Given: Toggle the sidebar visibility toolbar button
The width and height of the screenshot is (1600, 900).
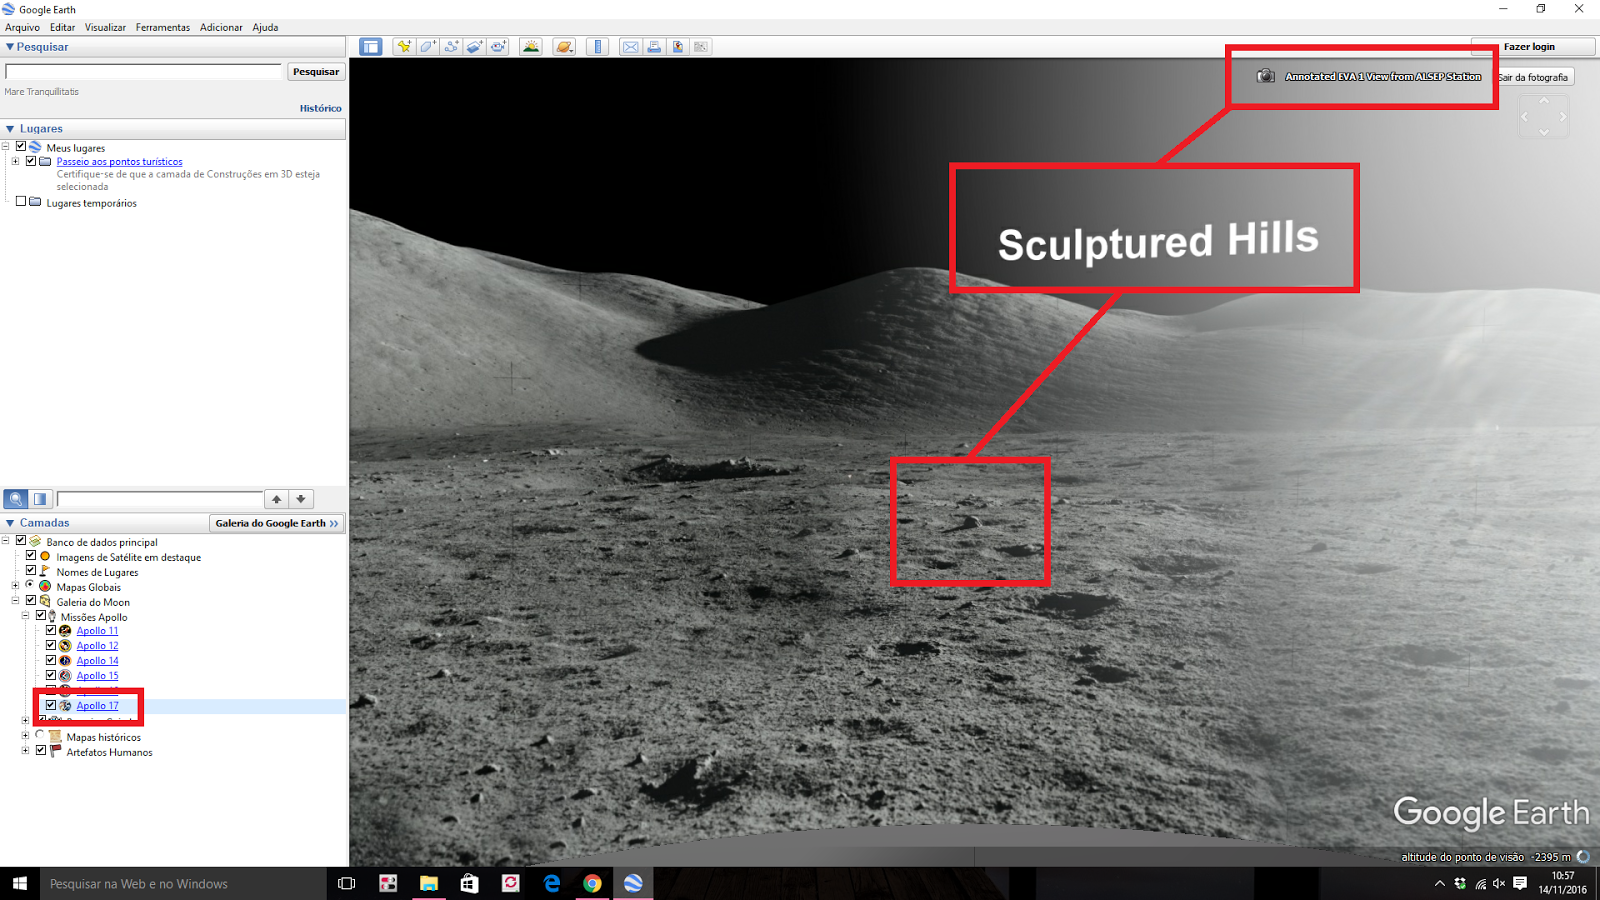Looking at the screenshot, I should coord(371,47).
